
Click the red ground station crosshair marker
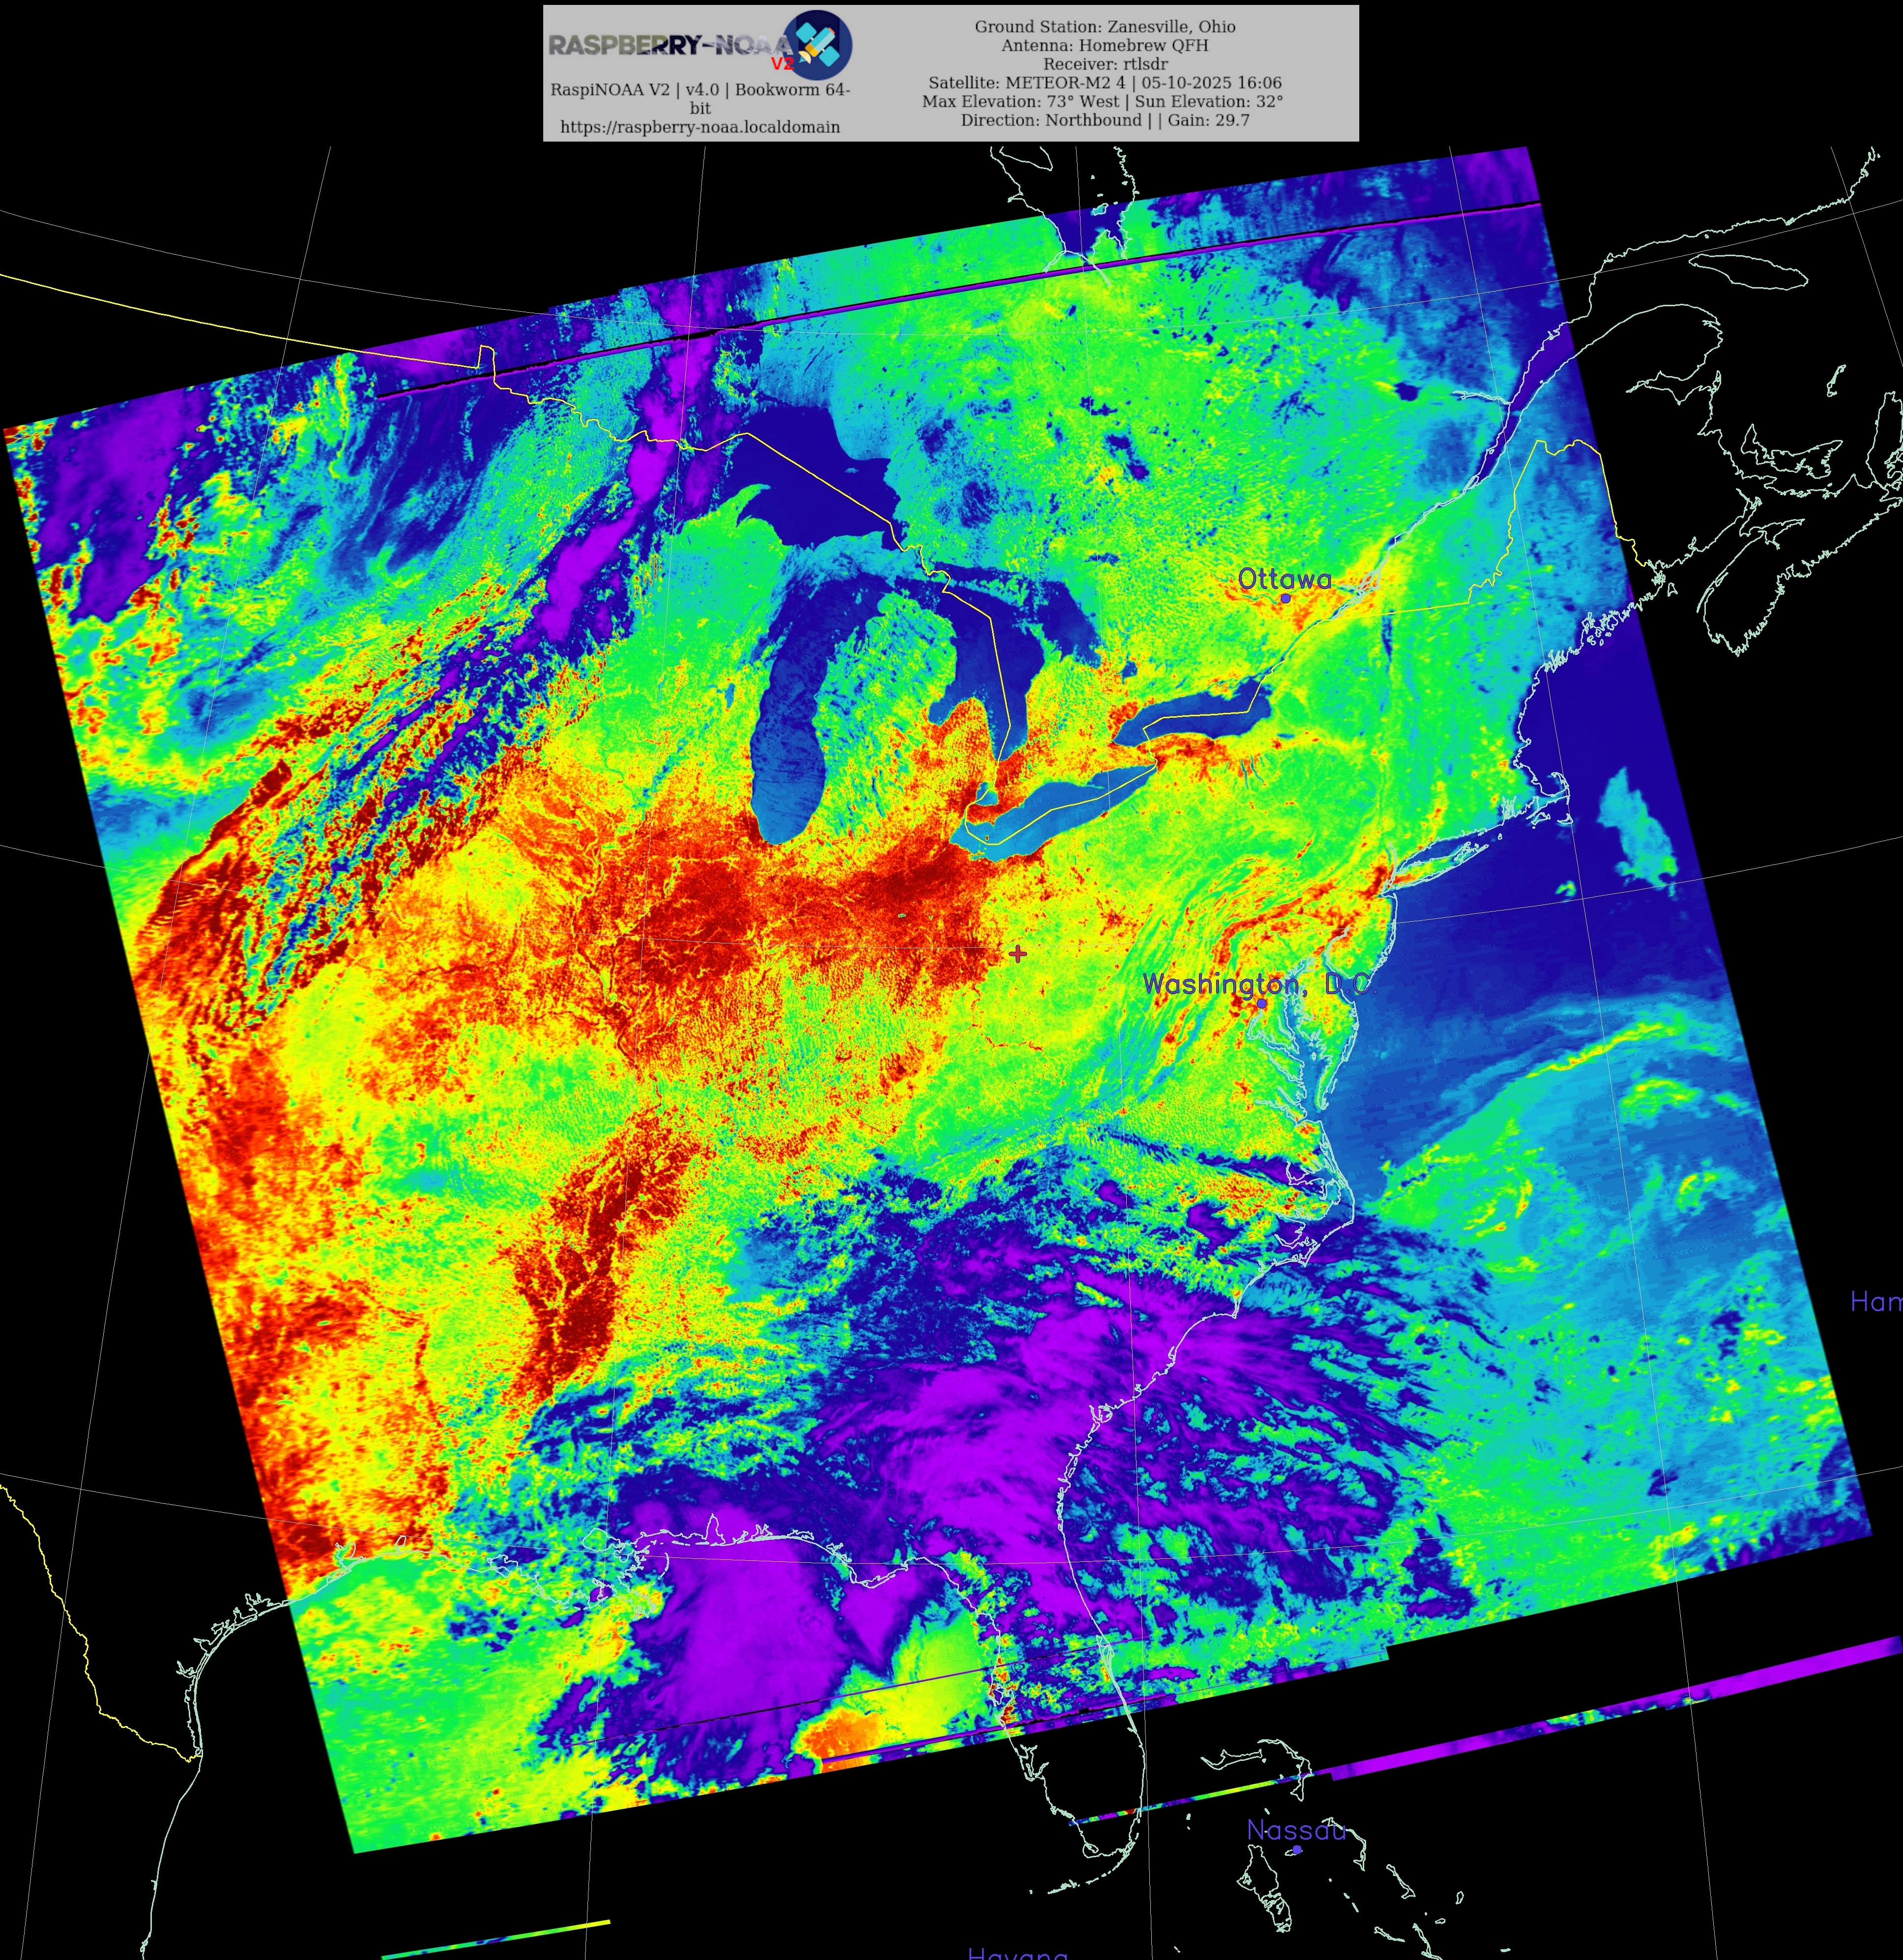(x=1018, y=953)
